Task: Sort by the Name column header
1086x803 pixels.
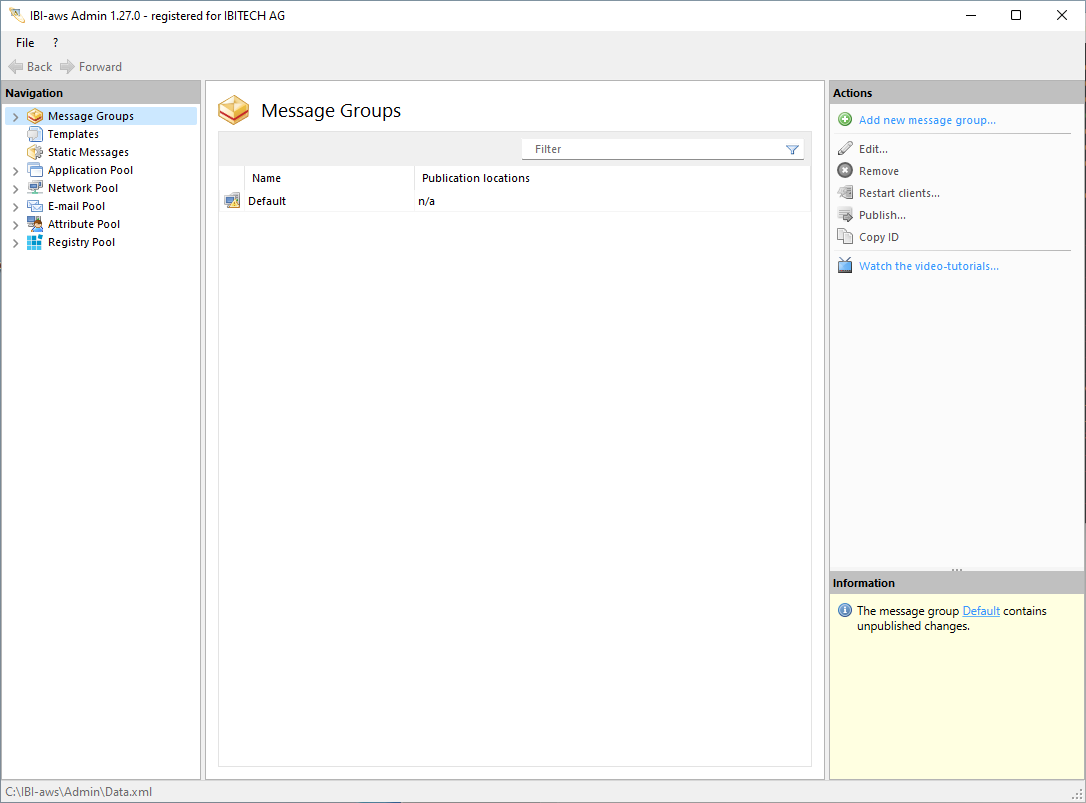Action: pyautogui.click(x=266, y=178)
